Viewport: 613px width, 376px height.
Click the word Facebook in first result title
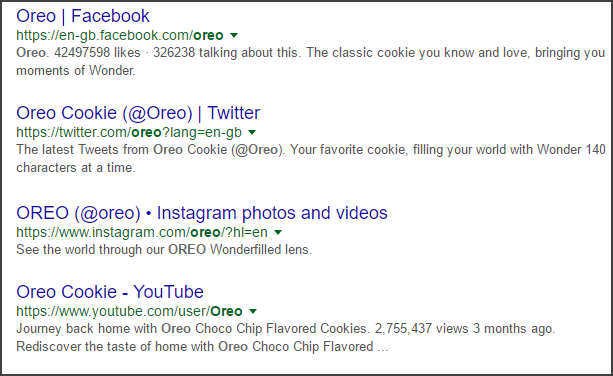pos(110,16)
